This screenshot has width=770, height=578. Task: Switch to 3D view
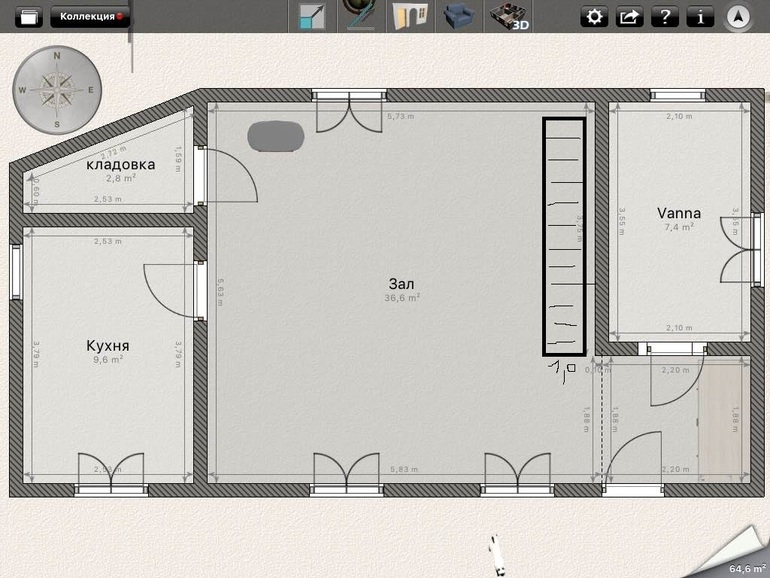click(509, 17)
